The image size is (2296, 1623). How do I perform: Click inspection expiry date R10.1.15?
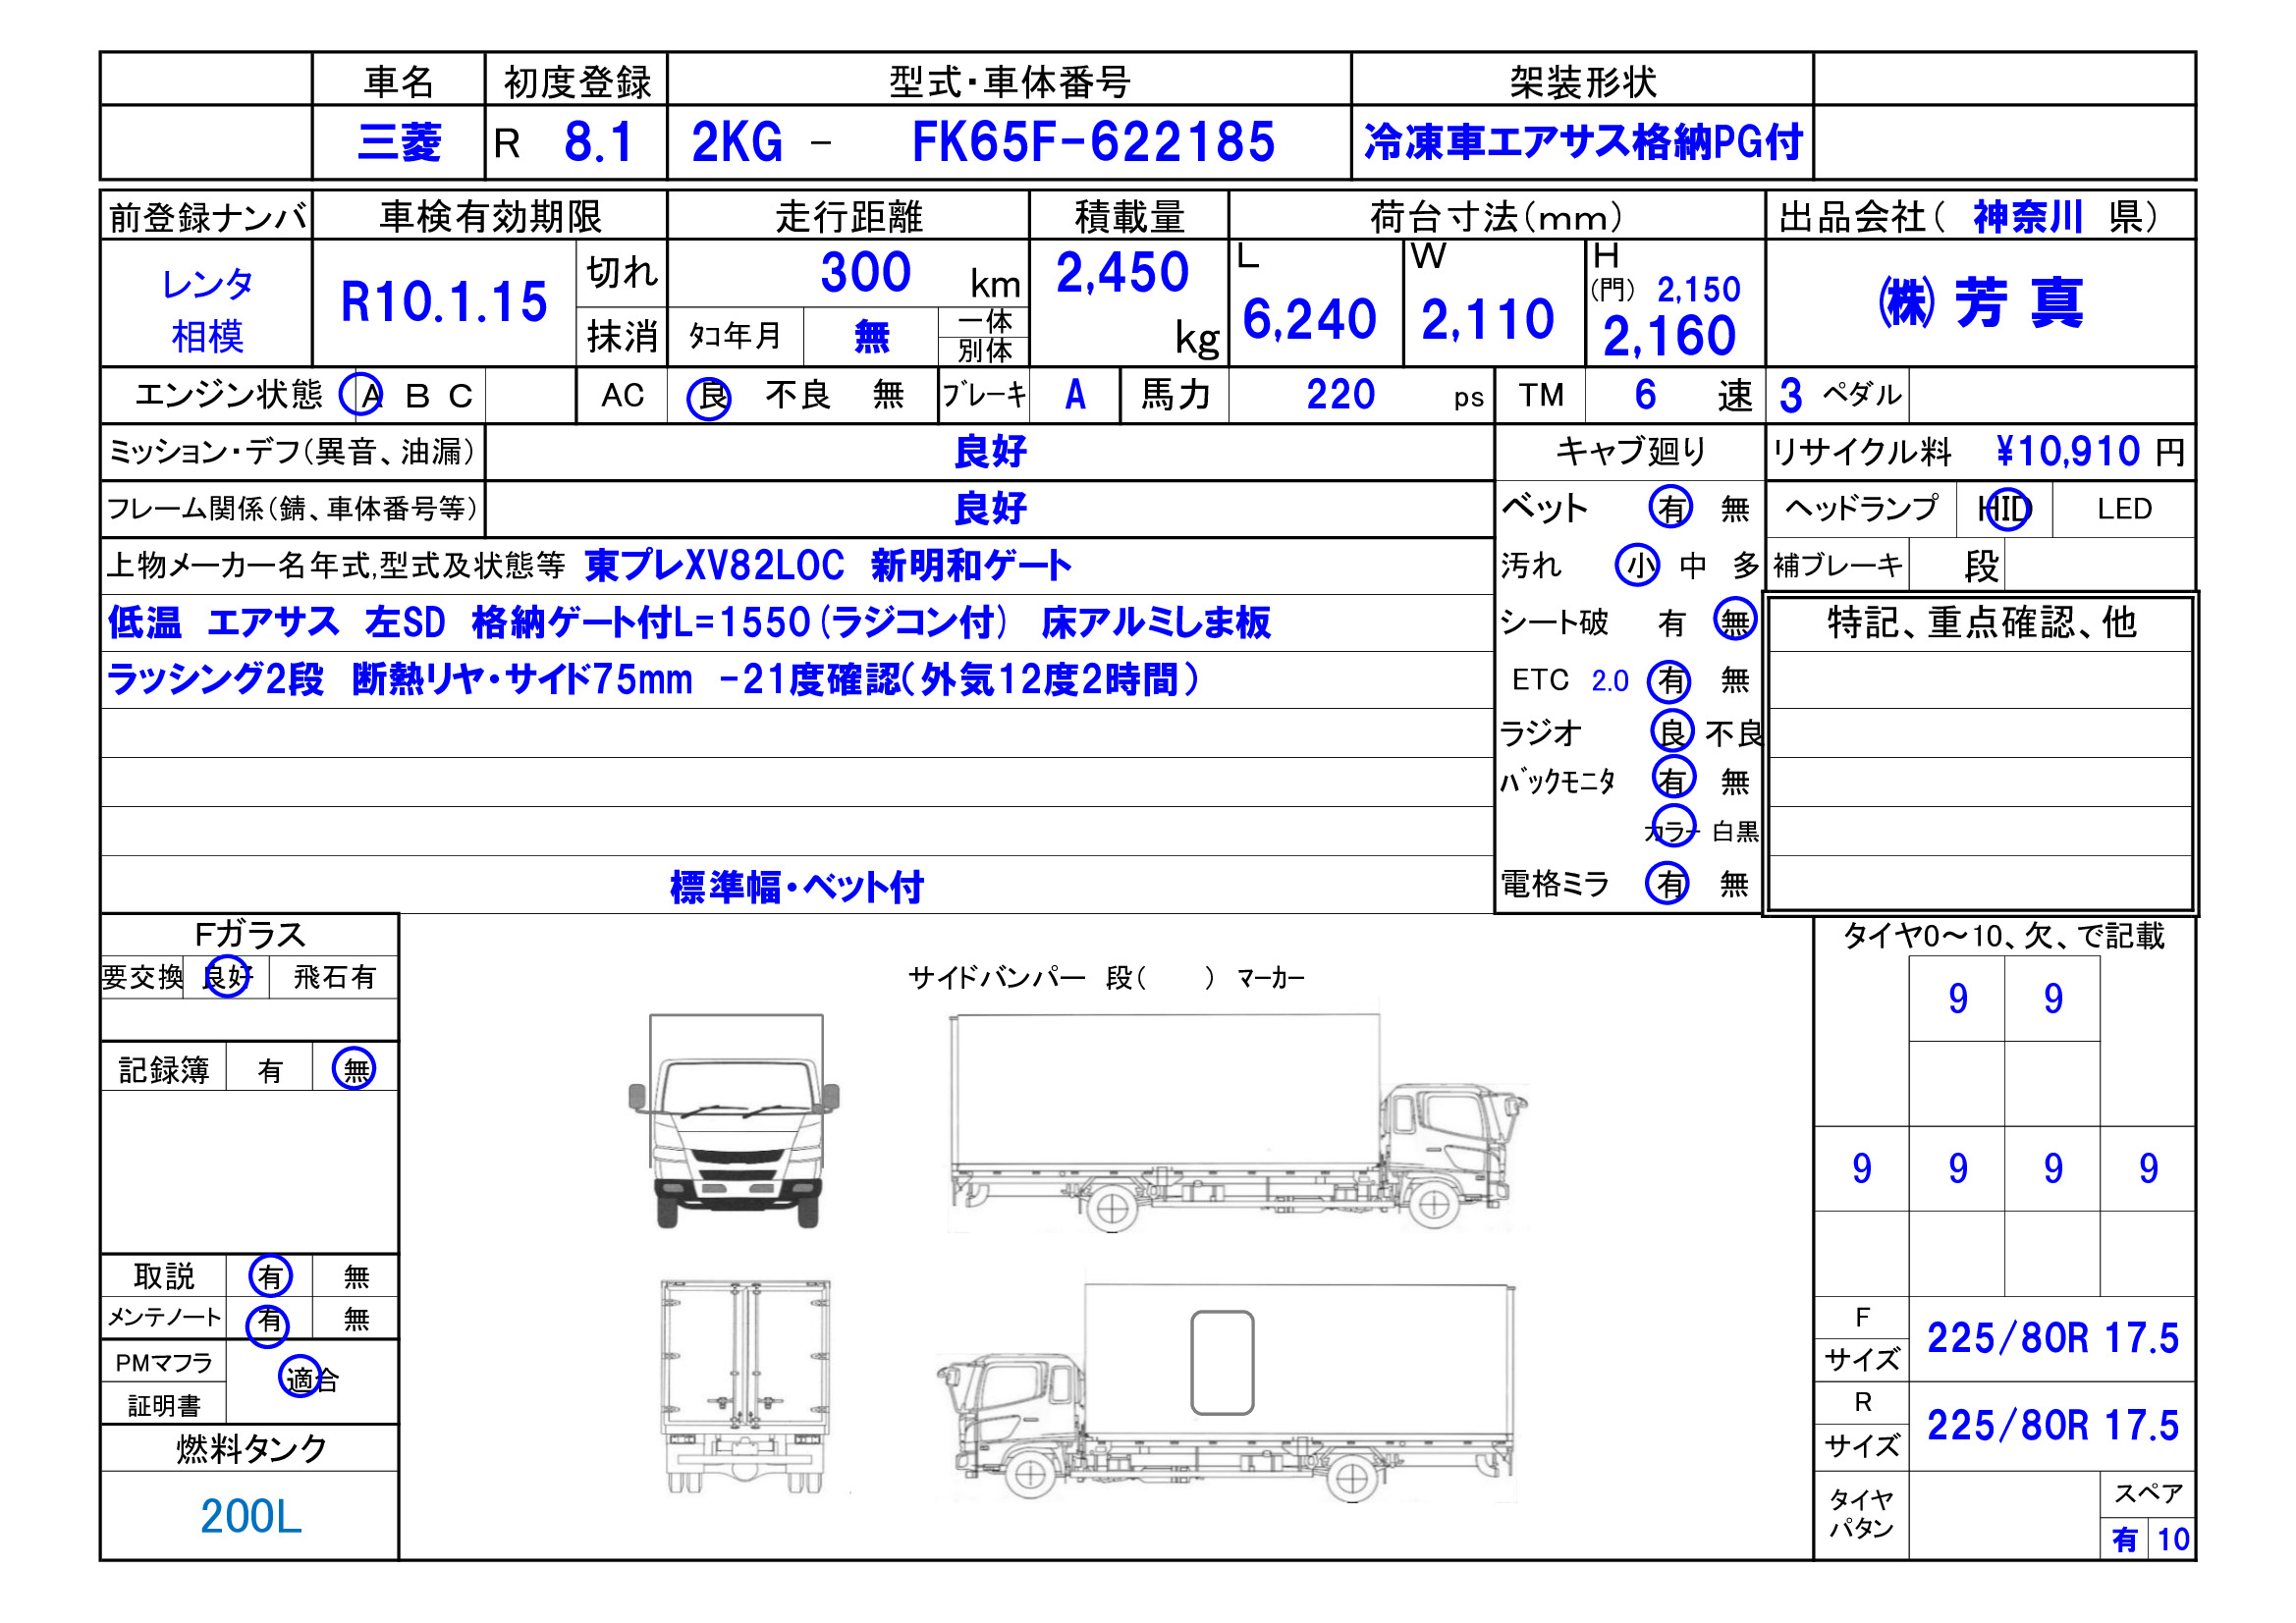coord(444,303)
